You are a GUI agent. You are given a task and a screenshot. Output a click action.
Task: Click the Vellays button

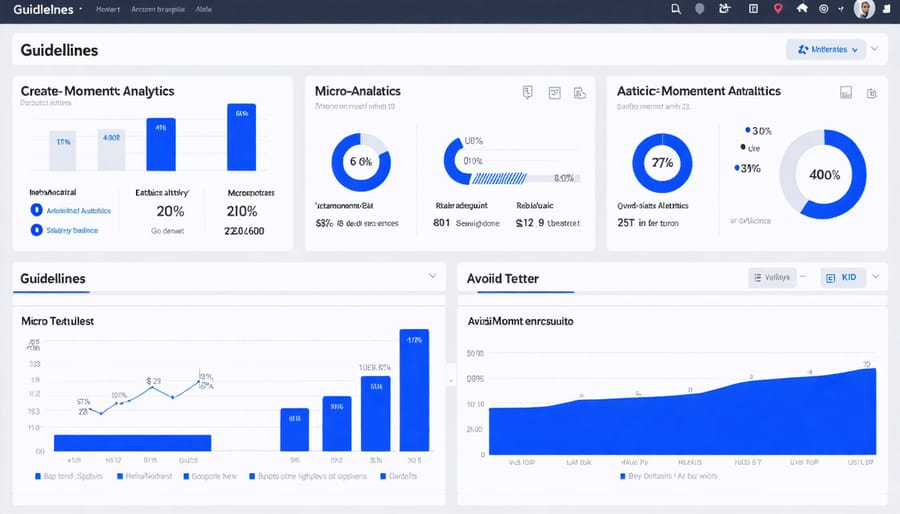(x=772, y=278)
